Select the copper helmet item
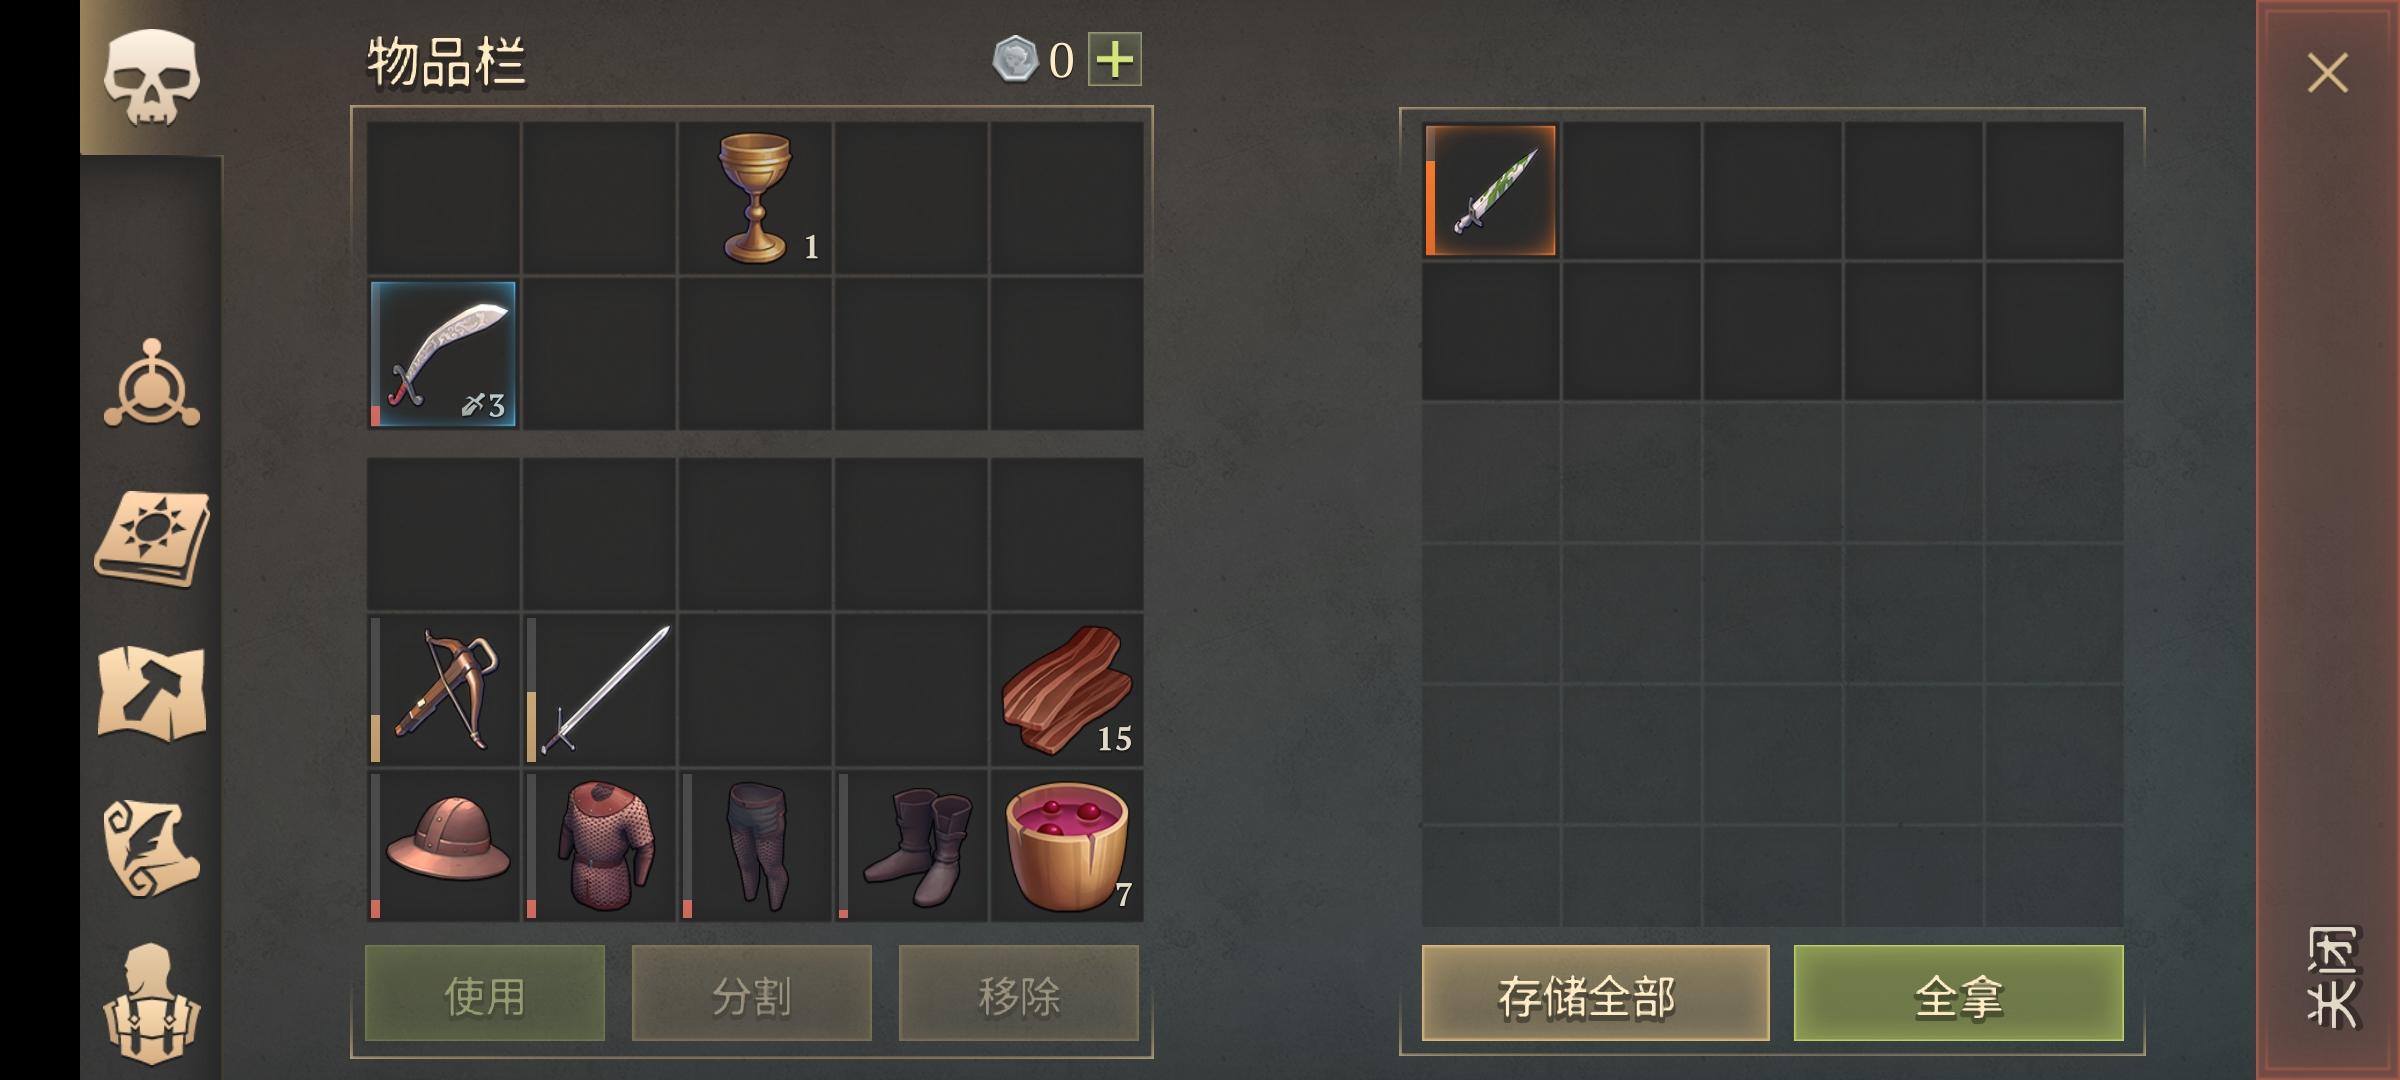The height and width of the screenshot is (1080, 2400). click(x=443, y=846)
